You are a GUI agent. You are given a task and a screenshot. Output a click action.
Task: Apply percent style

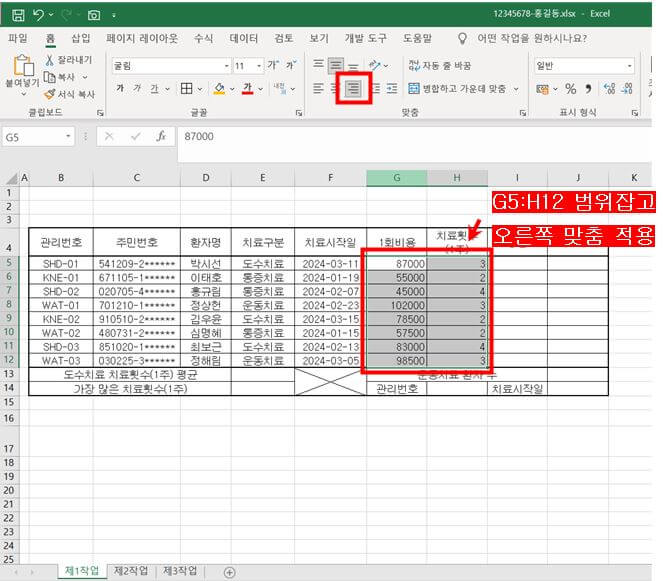pyautogui.click(x=571, y=89)
